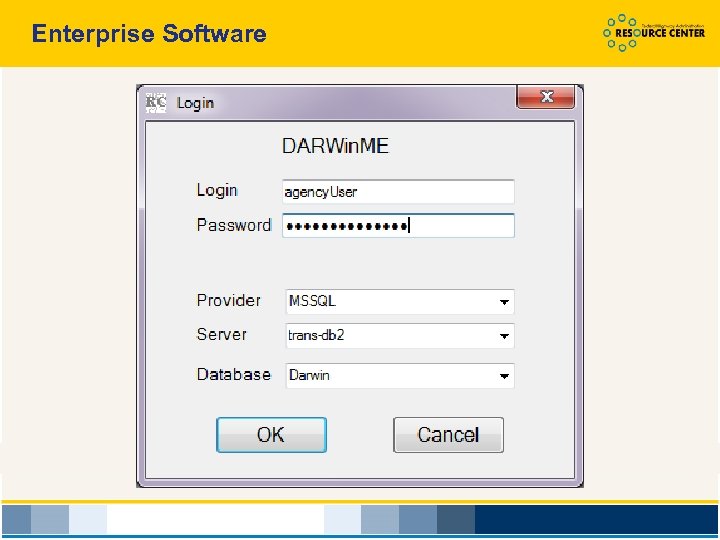
Task: Open the Database dropdown showing Darwin
Action: pos(400,376)
